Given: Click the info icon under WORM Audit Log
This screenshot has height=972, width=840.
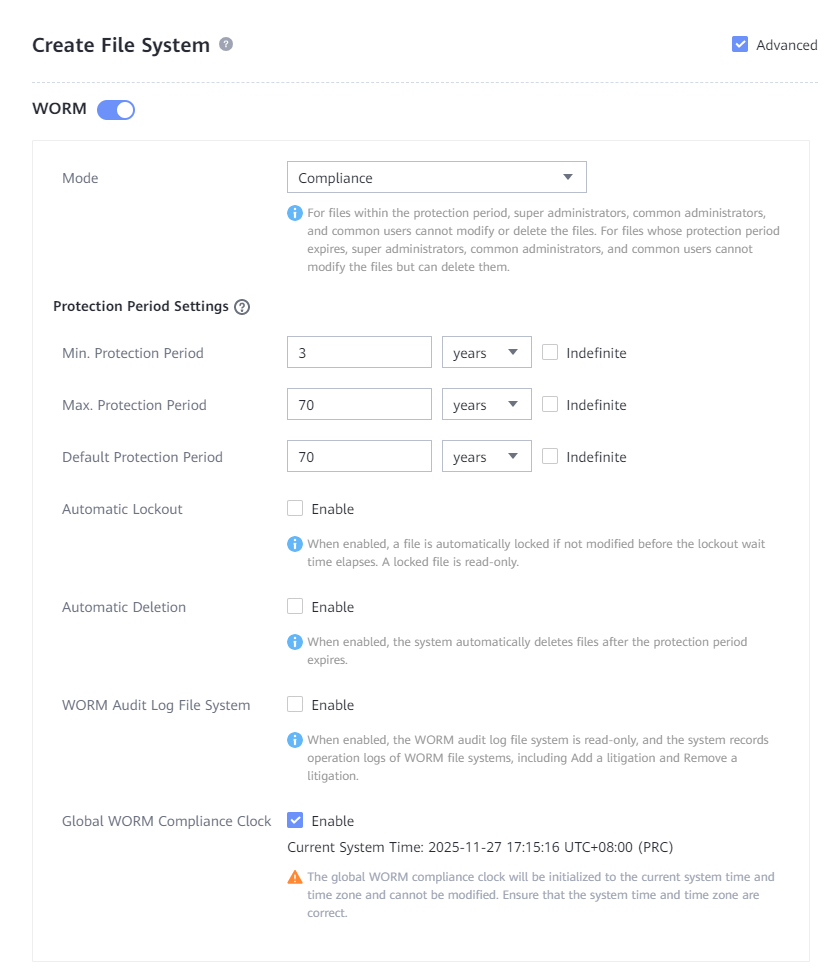Looking at the screenshot, I should tap(295, 740).
